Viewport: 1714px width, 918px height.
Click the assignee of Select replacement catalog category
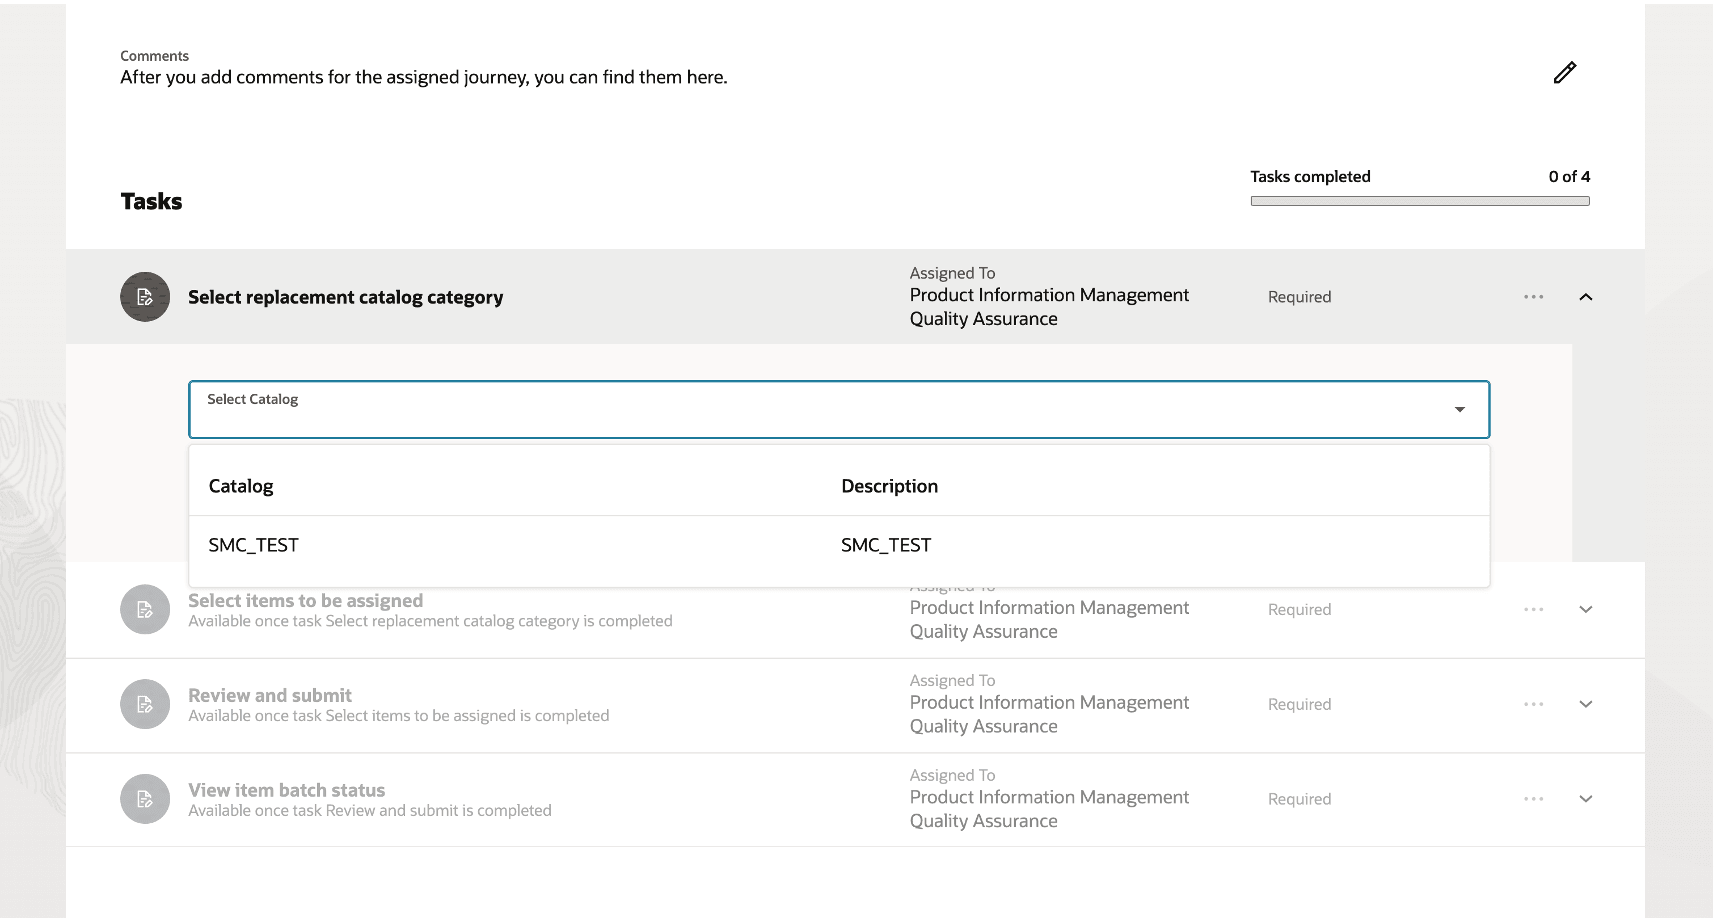coord(1049,307)
